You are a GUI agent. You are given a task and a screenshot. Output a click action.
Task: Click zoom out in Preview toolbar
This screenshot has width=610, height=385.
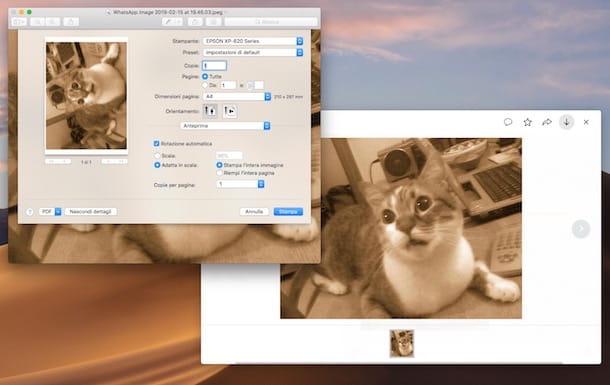(38, 22)
